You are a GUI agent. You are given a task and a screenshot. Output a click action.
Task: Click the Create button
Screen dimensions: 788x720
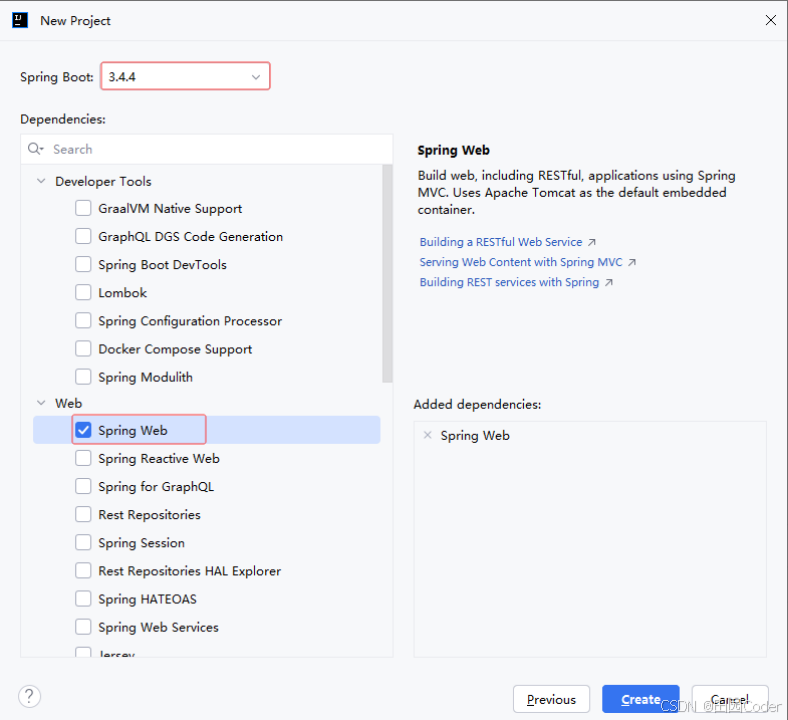[641, 699]
